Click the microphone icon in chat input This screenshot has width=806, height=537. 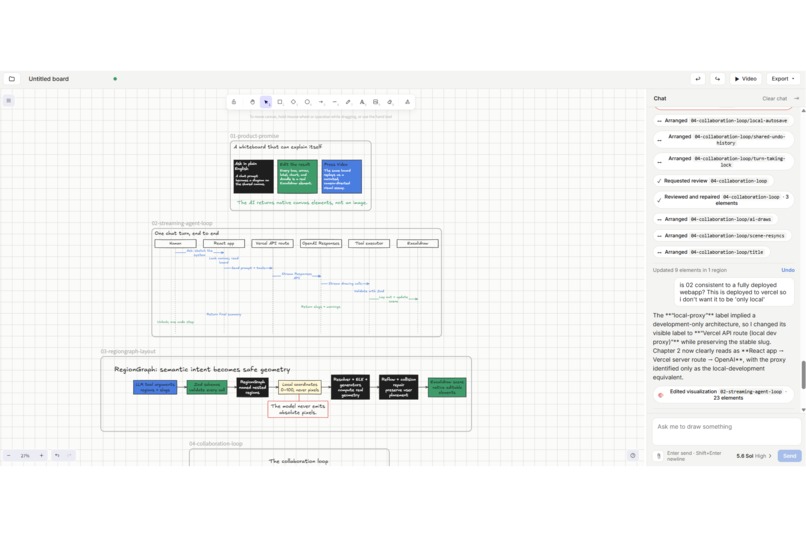658,456
